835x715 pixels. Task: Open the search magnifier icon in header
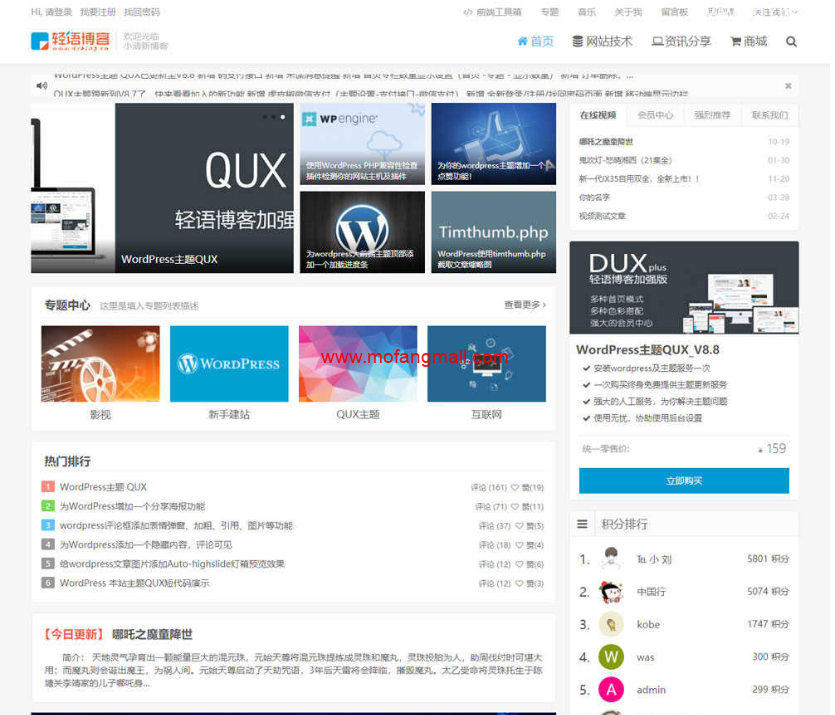[x=791, y=42]
